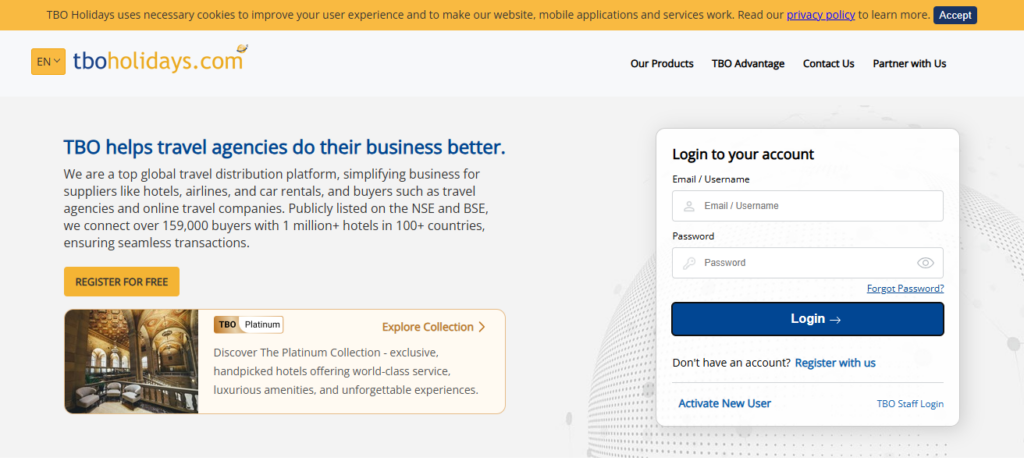Open the EN language dropdown

pyautogui.click(x=48, y=62)
